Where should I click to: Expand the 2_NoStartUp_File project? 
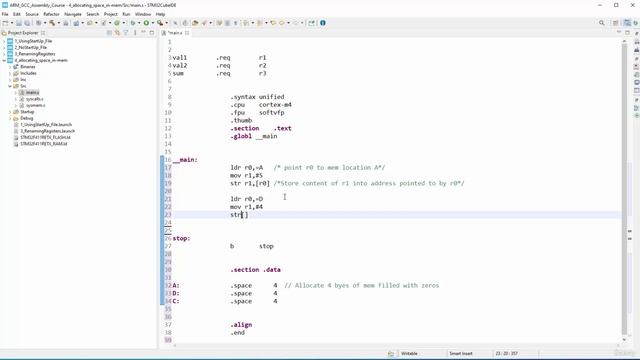pos(4,47)
